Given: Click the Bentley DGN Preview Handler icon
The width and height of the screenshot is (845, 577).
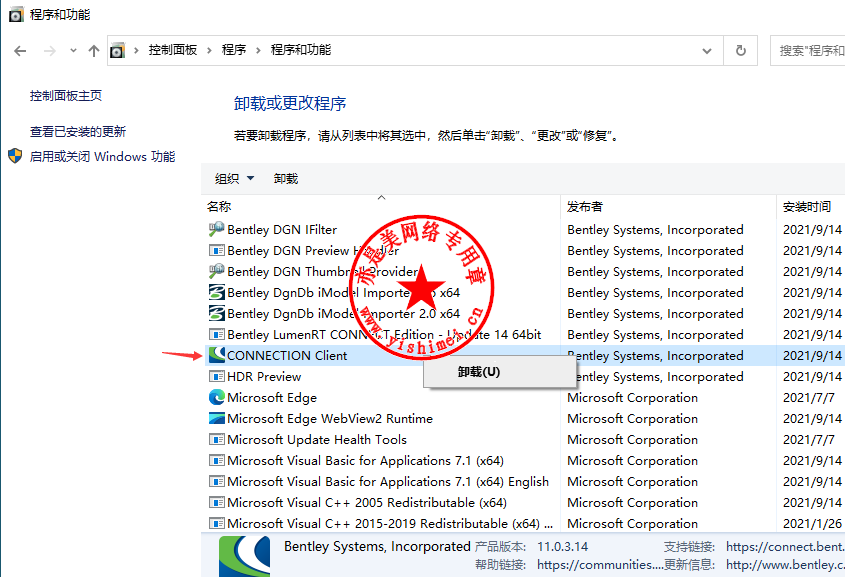Looking at the screenshot, I should click(x=217, y=251).
